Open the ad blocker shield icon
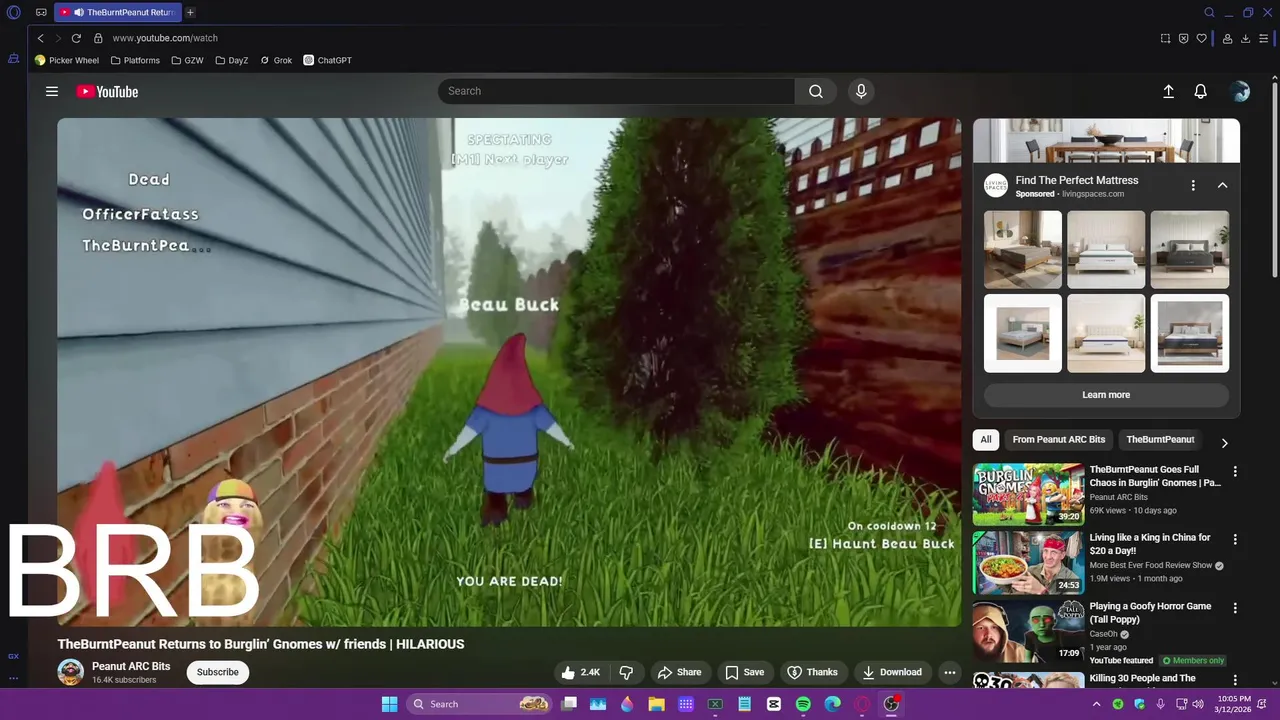 (1183, 38)
